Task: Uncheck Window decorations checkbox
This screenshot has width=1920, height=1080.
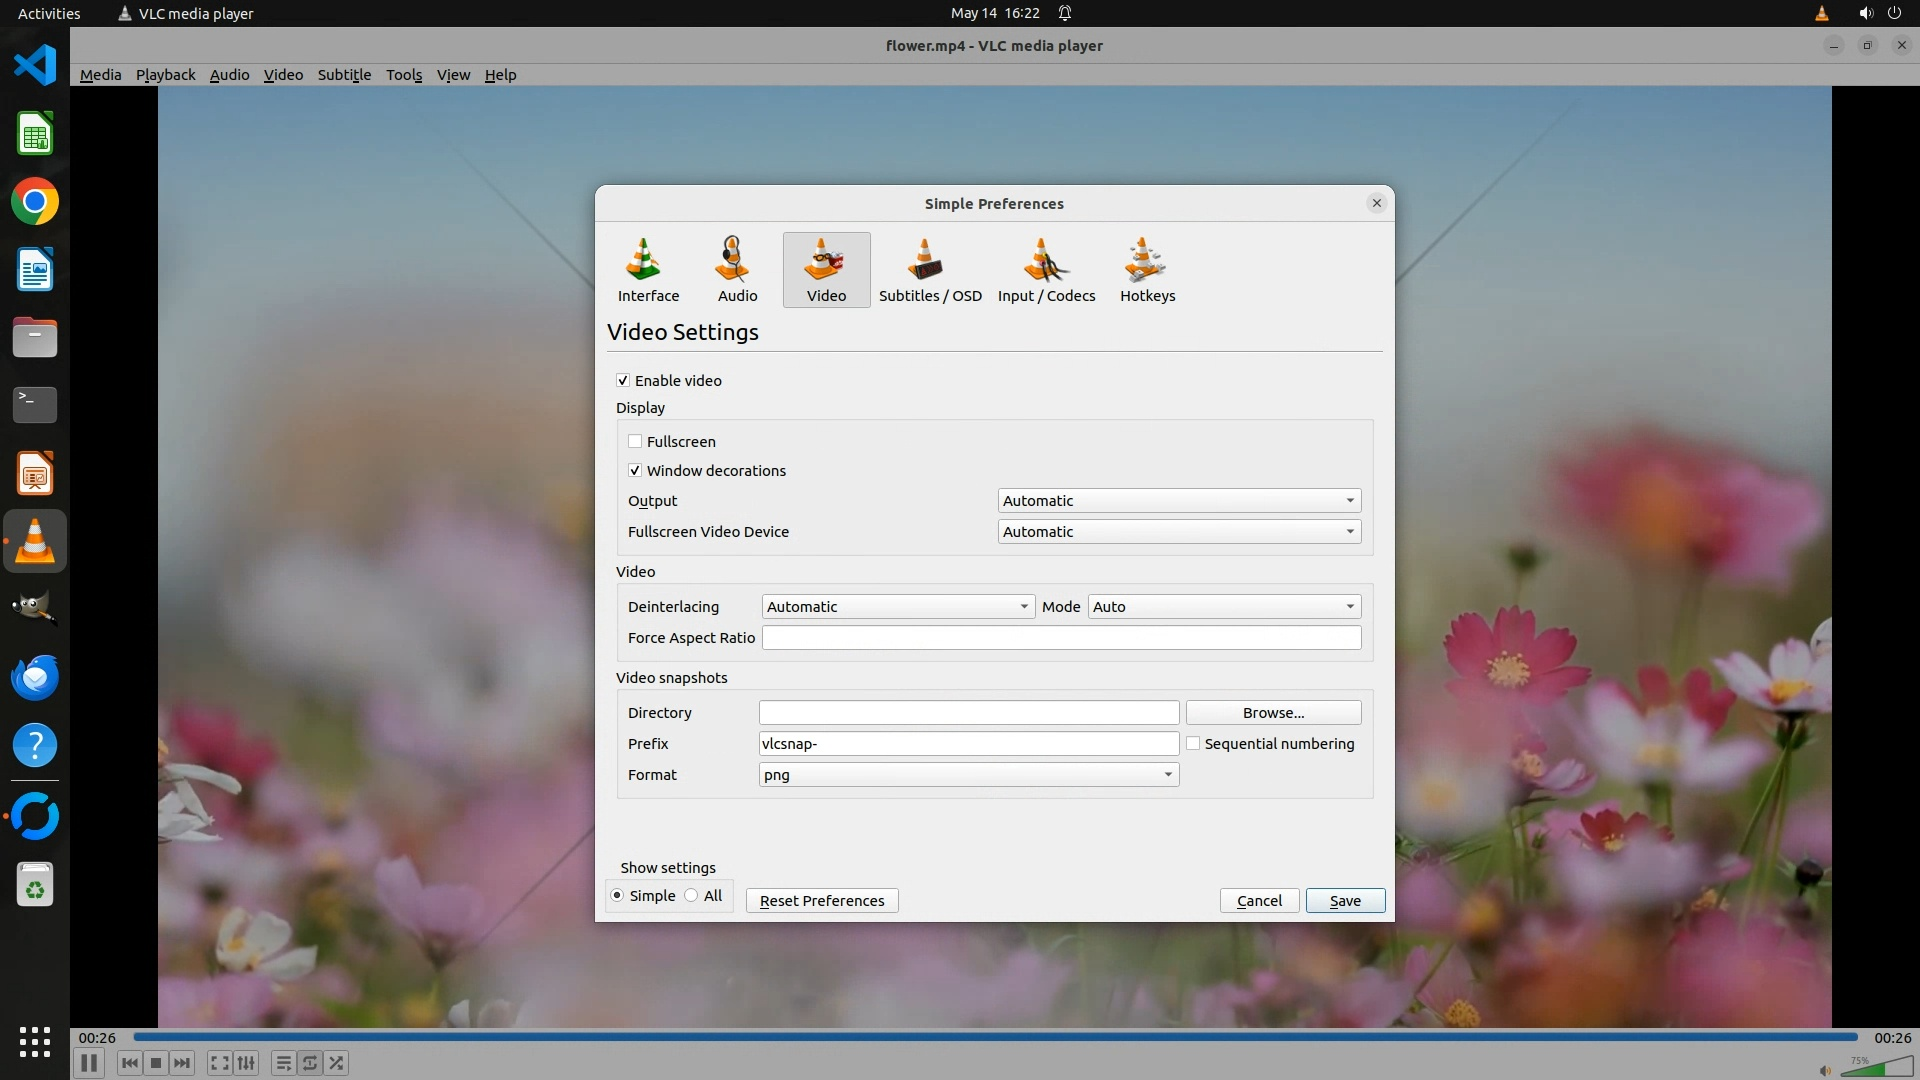Action: (635, 470)
